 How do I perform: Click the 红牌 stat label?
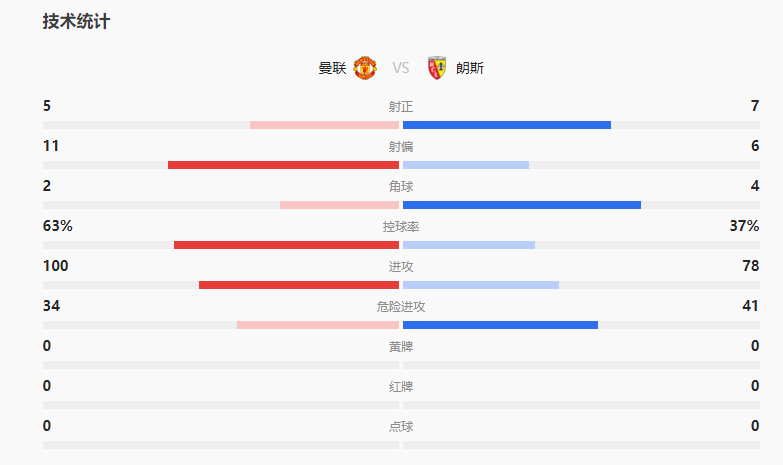pyautogui.click(x=401, y=387)
